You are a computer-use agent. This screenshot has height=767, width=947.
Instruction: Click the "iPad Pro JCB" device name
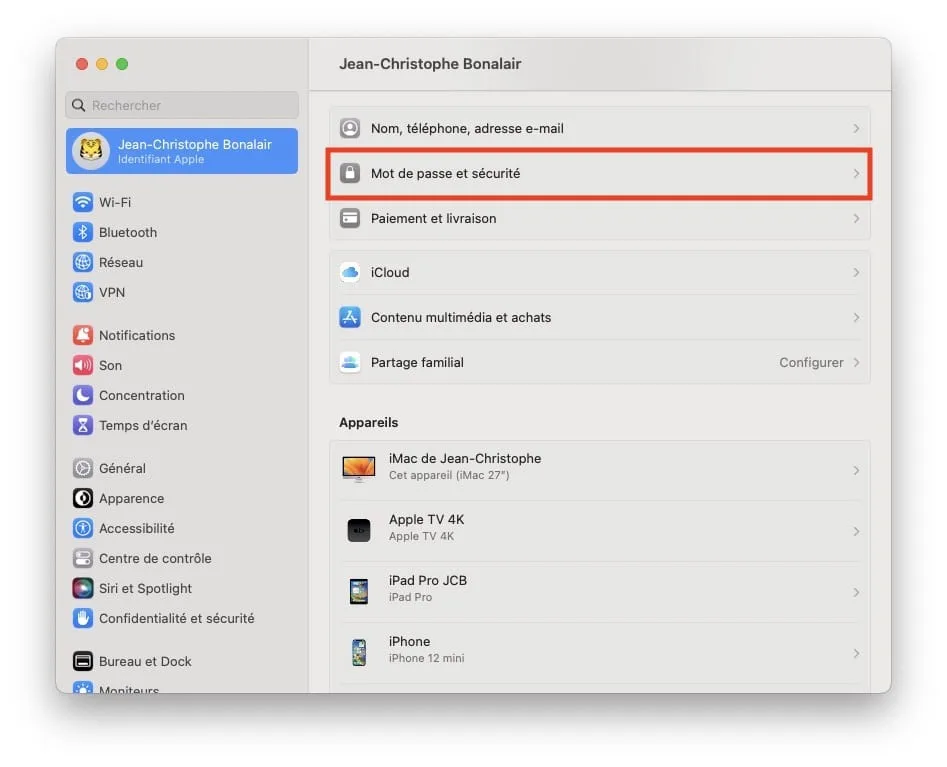pyautogui.click(x=428, y=580)
